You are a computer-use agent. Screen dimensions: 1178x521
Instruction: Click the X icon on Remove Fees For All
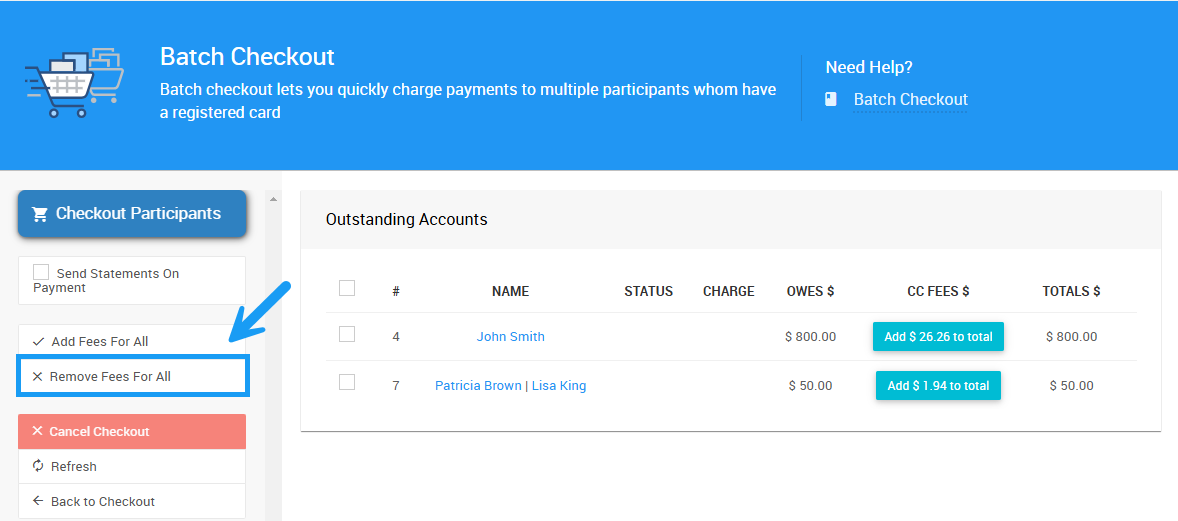click(x=38, y=377)
